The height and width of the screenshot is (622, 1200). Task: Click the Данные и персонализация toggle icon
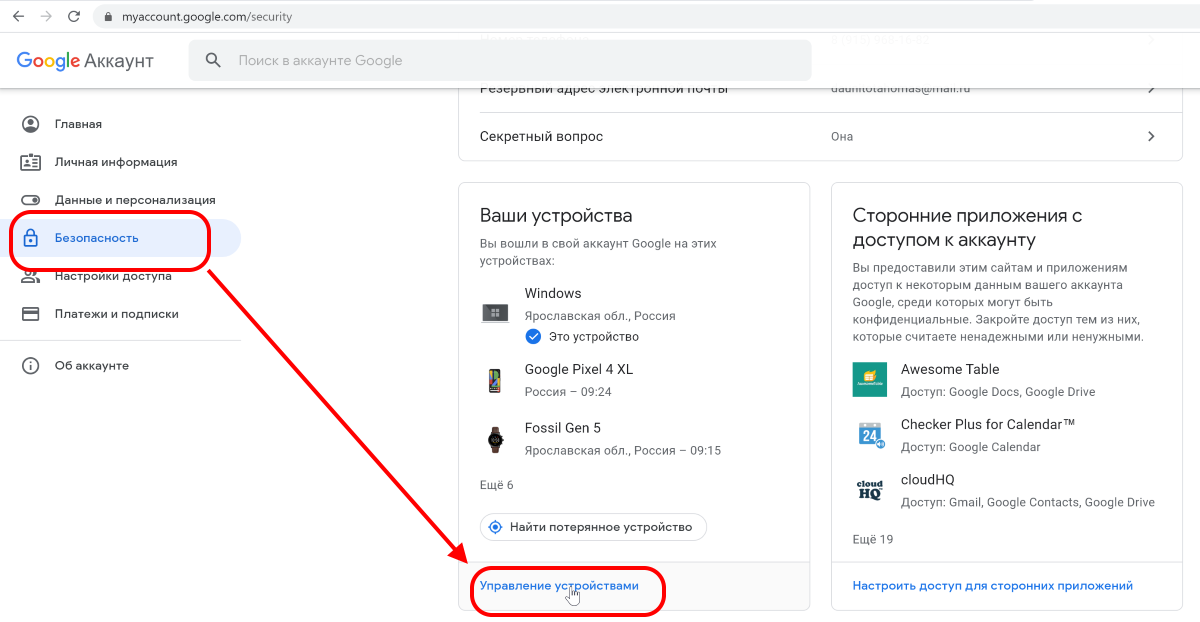(31, 200)
